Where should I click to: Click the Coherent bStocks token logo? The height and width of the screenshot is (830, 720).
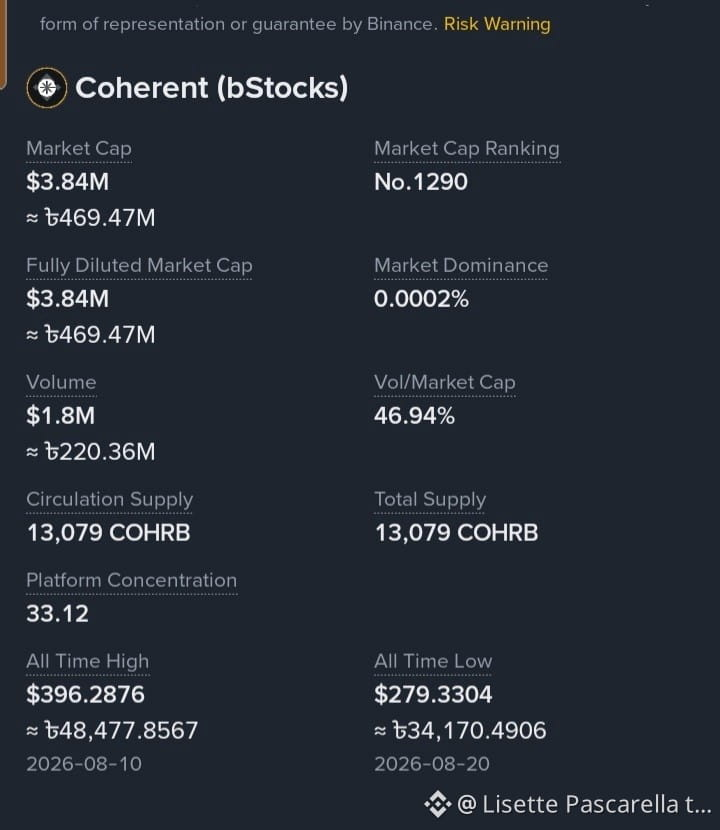[47, 88]
